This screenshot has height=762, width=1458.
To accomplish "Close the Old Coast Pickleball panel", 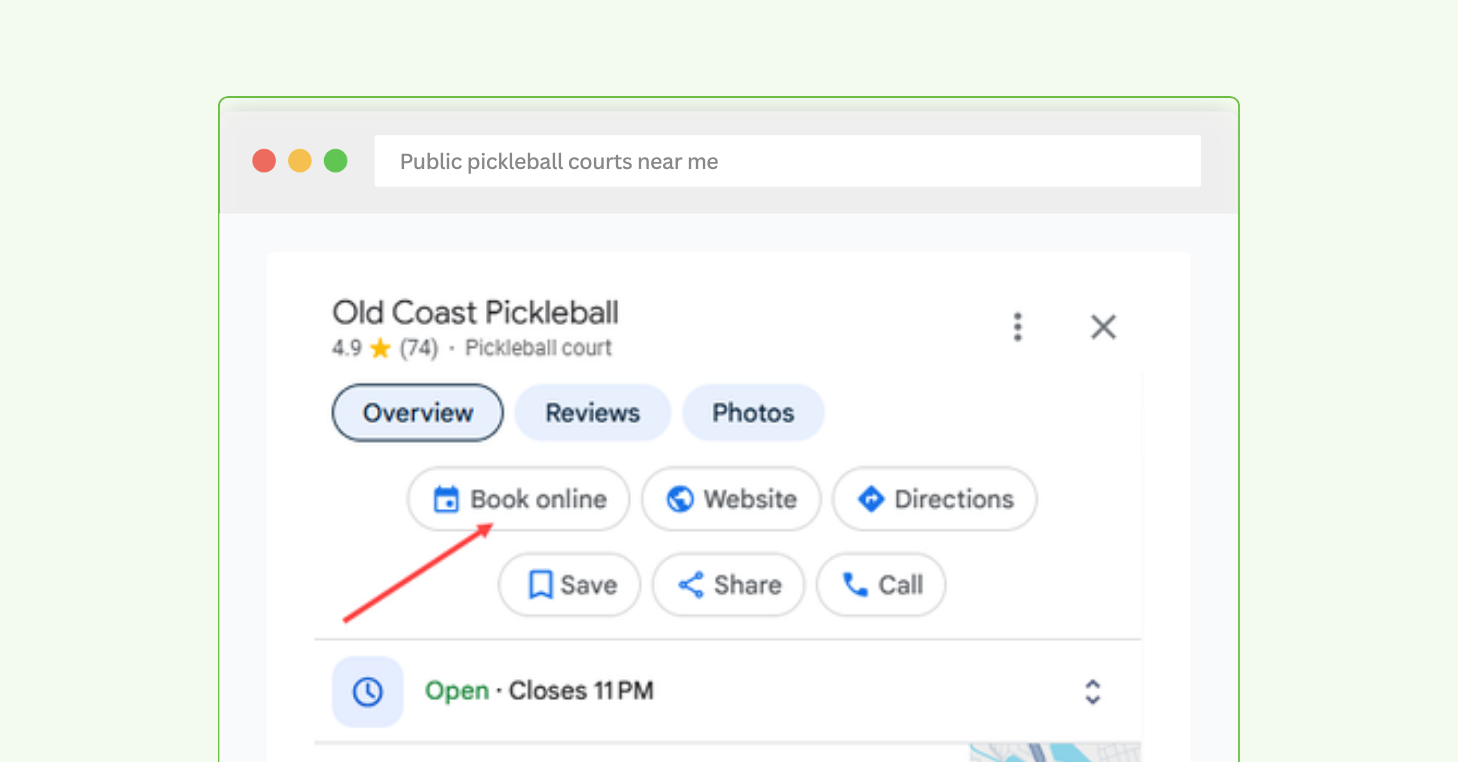I will coord(1103,327).
